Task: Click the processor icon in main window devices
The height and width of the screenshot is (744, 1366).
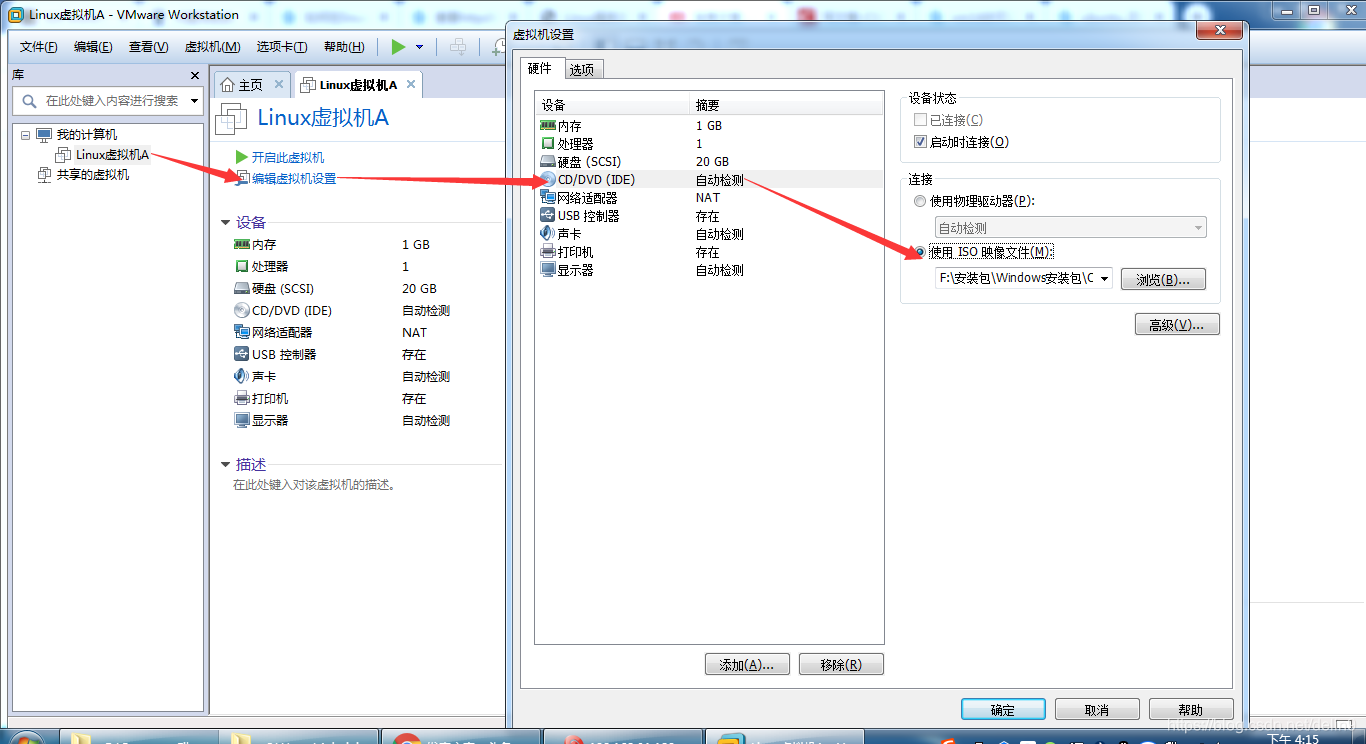Action: (241, 266)
